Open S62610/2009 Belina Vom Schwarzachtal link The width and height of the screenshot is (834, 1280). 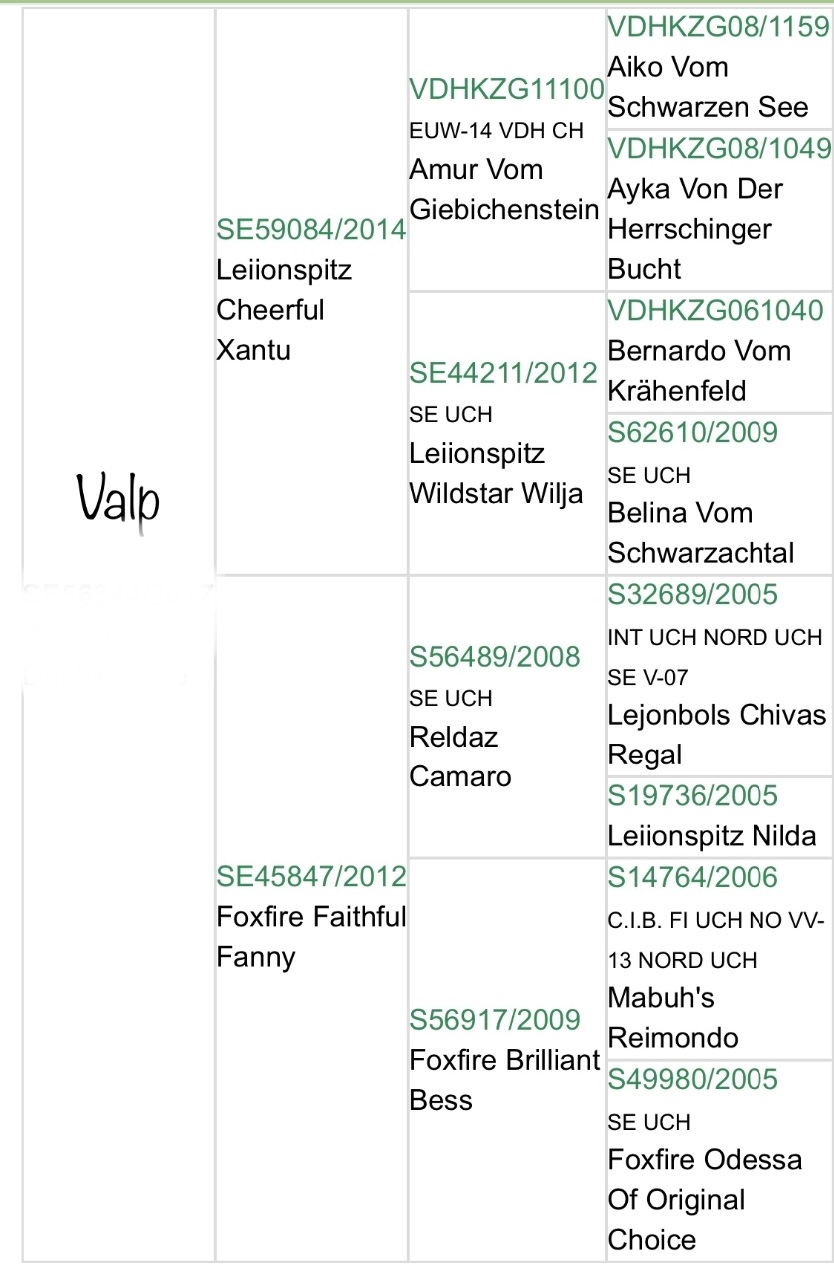(x=692, y=432)
